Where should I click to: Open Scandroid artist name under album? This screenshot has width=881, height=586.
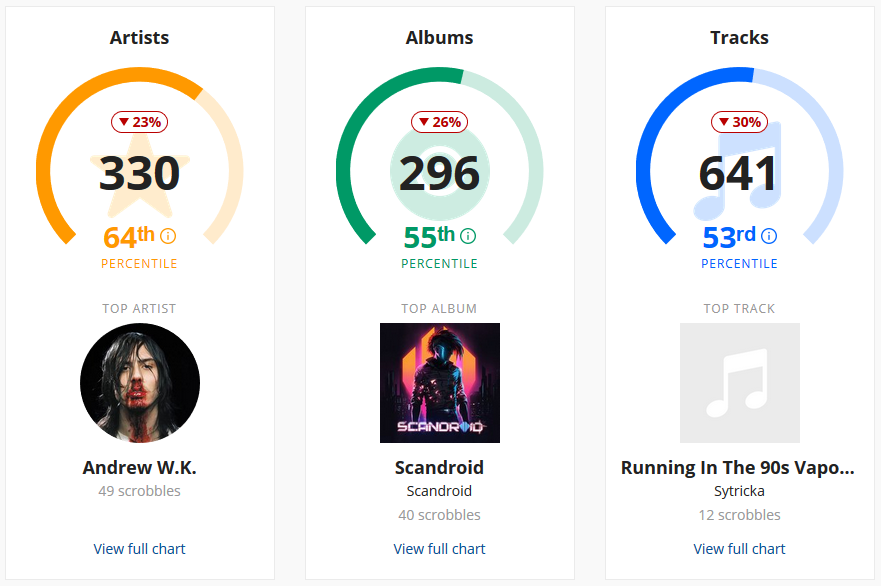(x=439, y=491)
